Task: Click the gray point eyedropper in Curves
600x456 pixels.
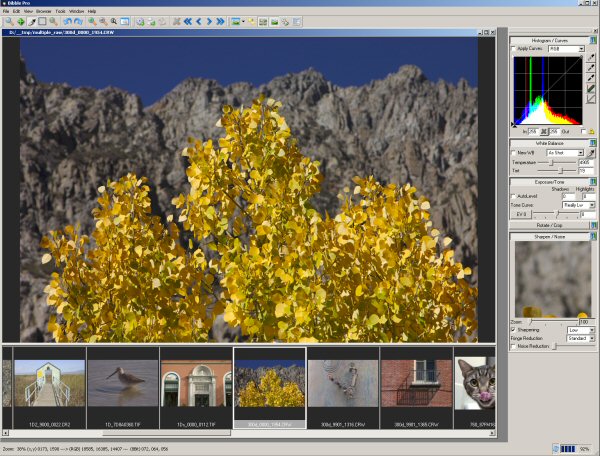Action: click(x=591, y=68)
